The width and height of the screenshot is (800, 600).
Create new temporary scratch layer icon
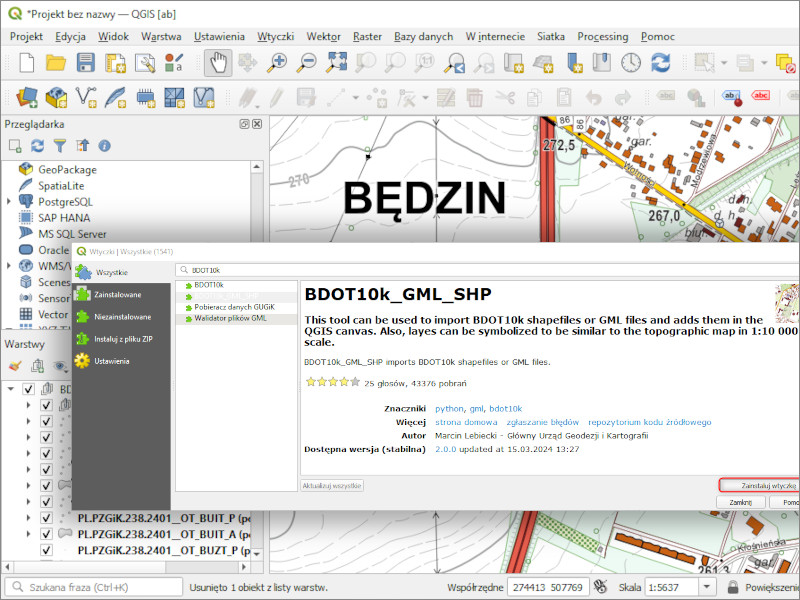tap(145, 97)
